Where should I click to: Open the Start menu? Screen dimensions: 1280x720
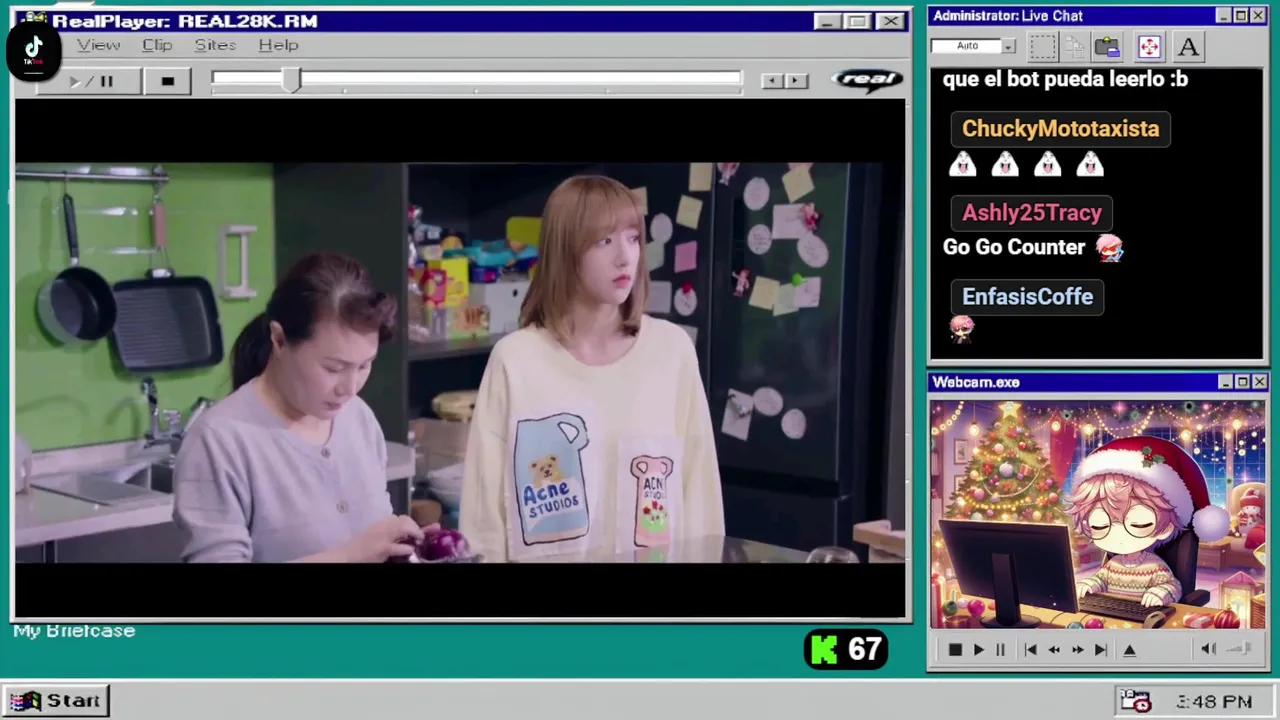[x=56, y=701]
